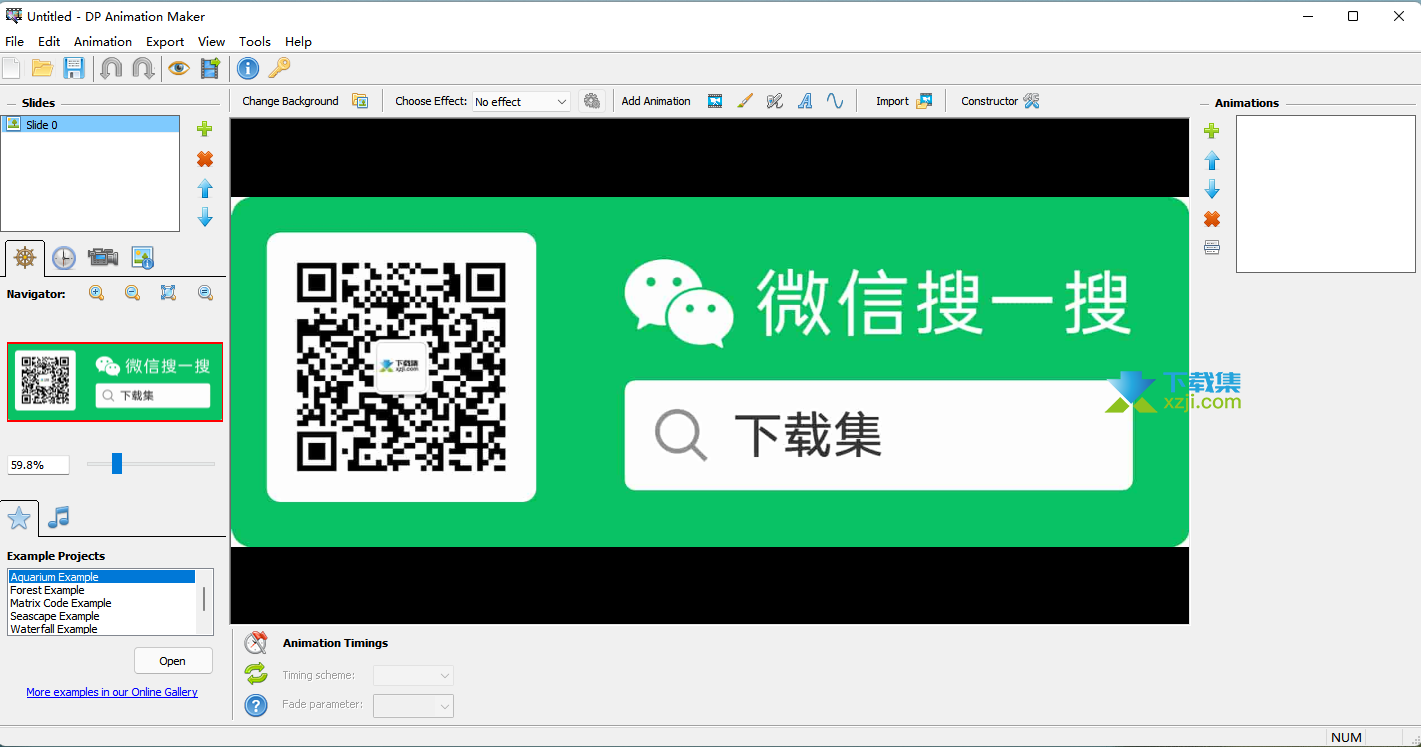
Task: Select Slide 0 in Slides list
Action: coord(90,125)
